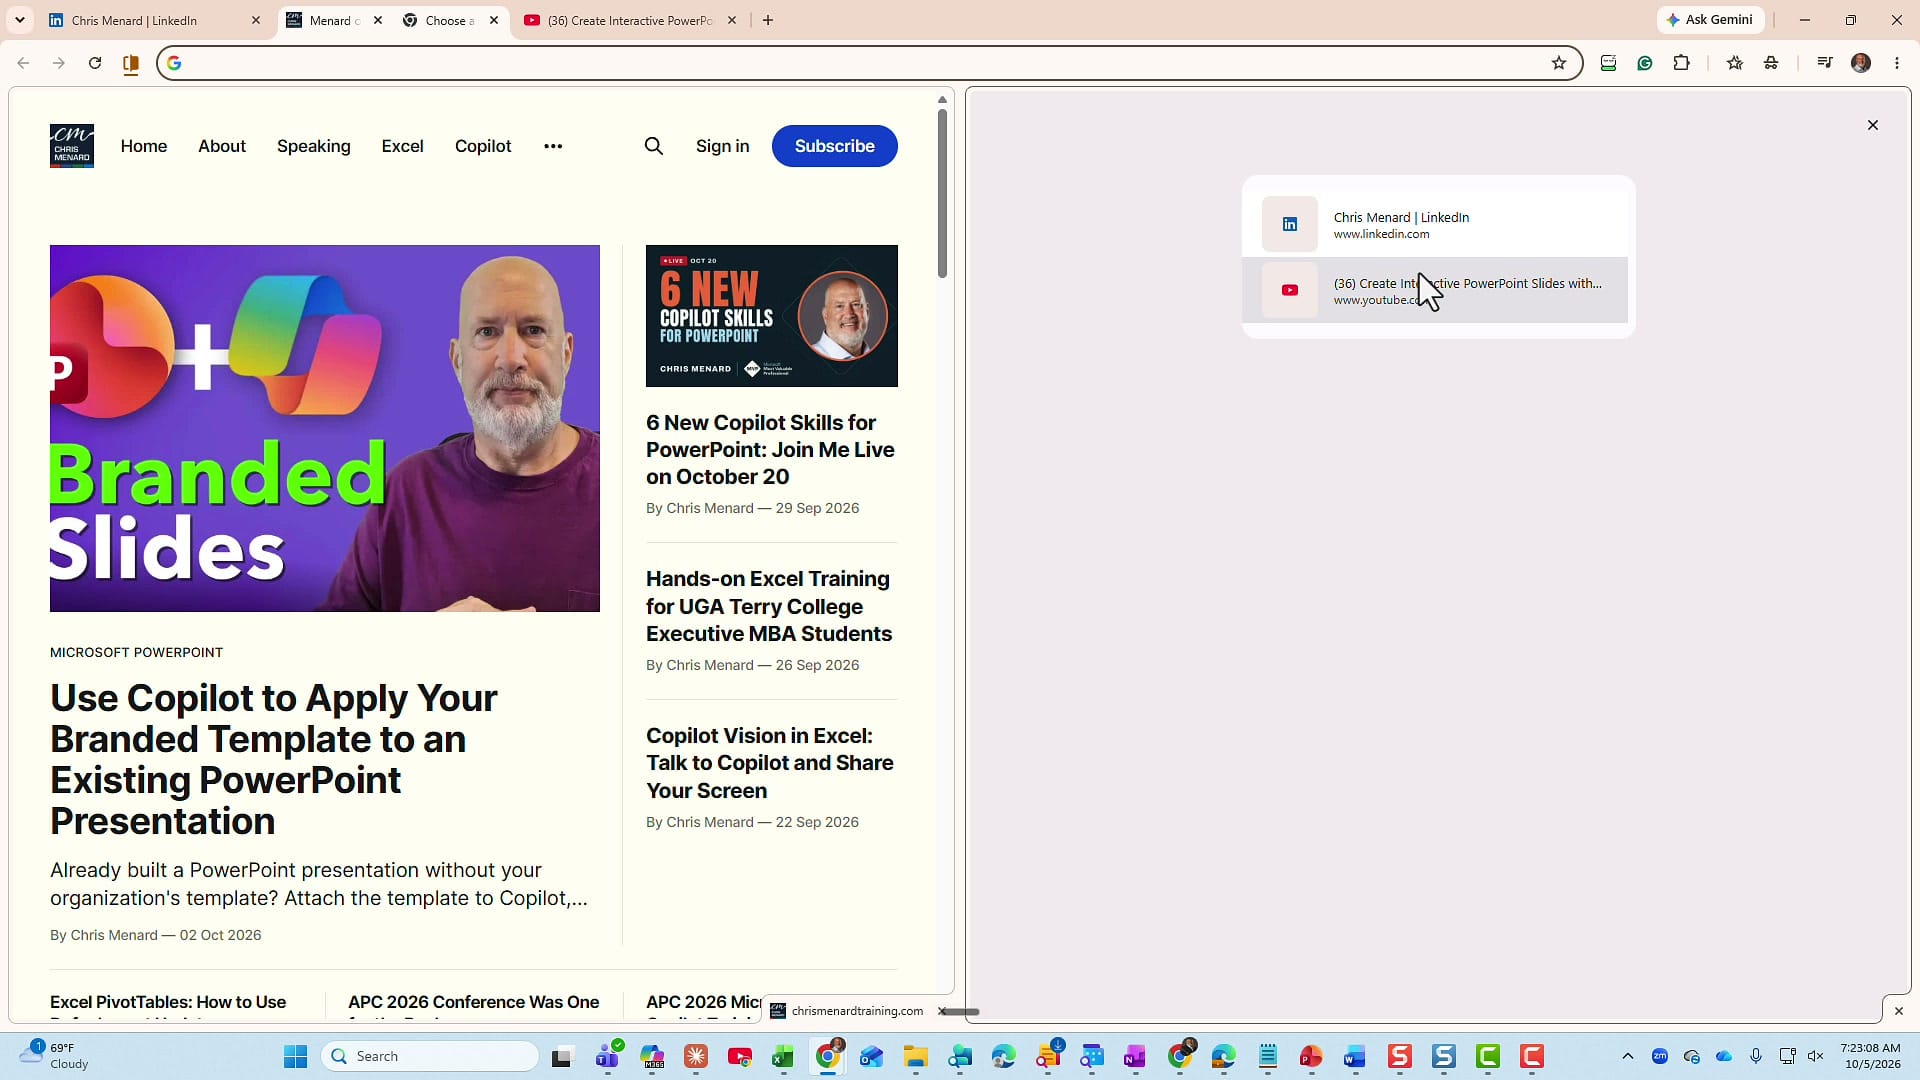This screenshot has width=1920, height=1080.
Task: Reload the current page
Action: (95, 63)
